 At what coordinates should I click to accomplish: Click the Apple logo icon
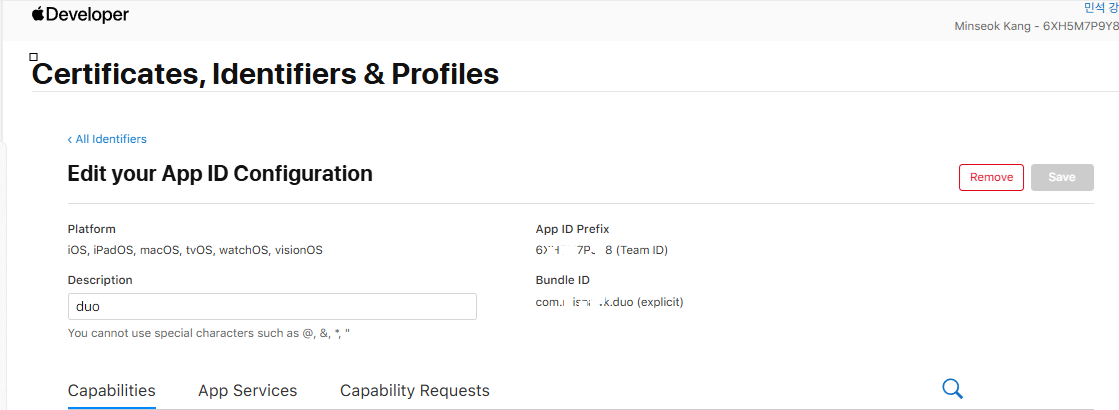tap(38, 14)
